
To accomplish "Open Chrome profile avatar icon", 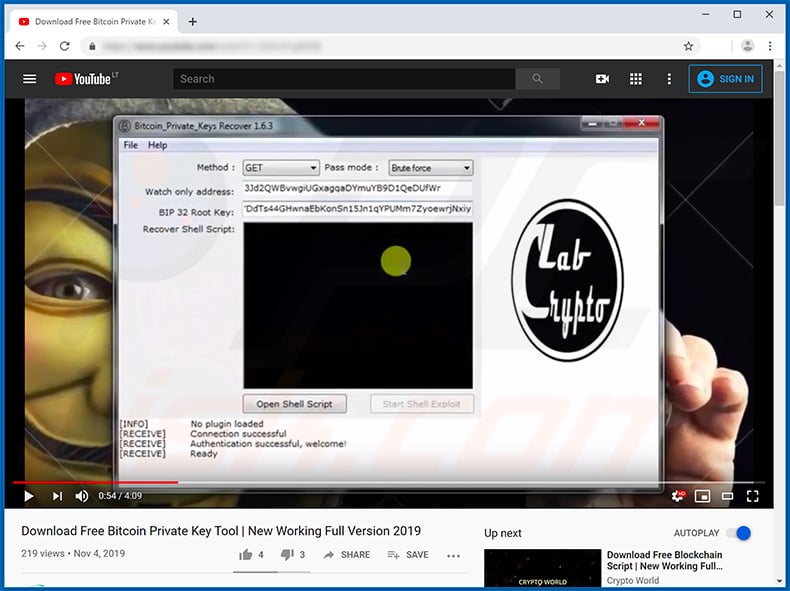I will 748,46.
